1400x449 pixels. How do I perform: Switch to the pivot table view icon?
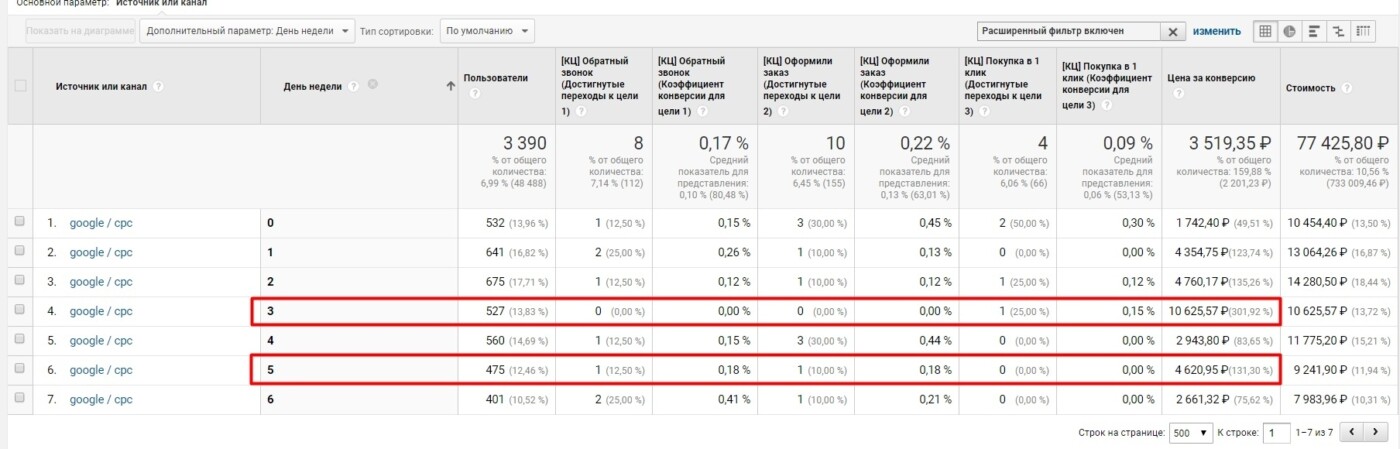1362,31
